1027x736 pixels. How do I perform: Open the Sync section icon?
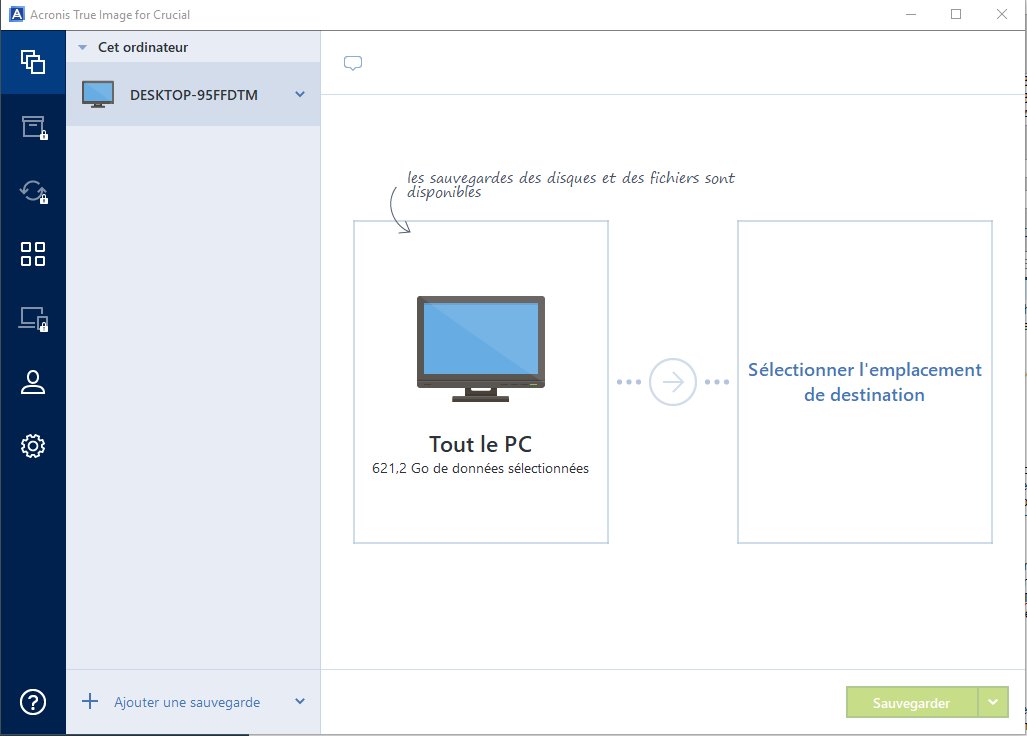(x=33, y=191)
